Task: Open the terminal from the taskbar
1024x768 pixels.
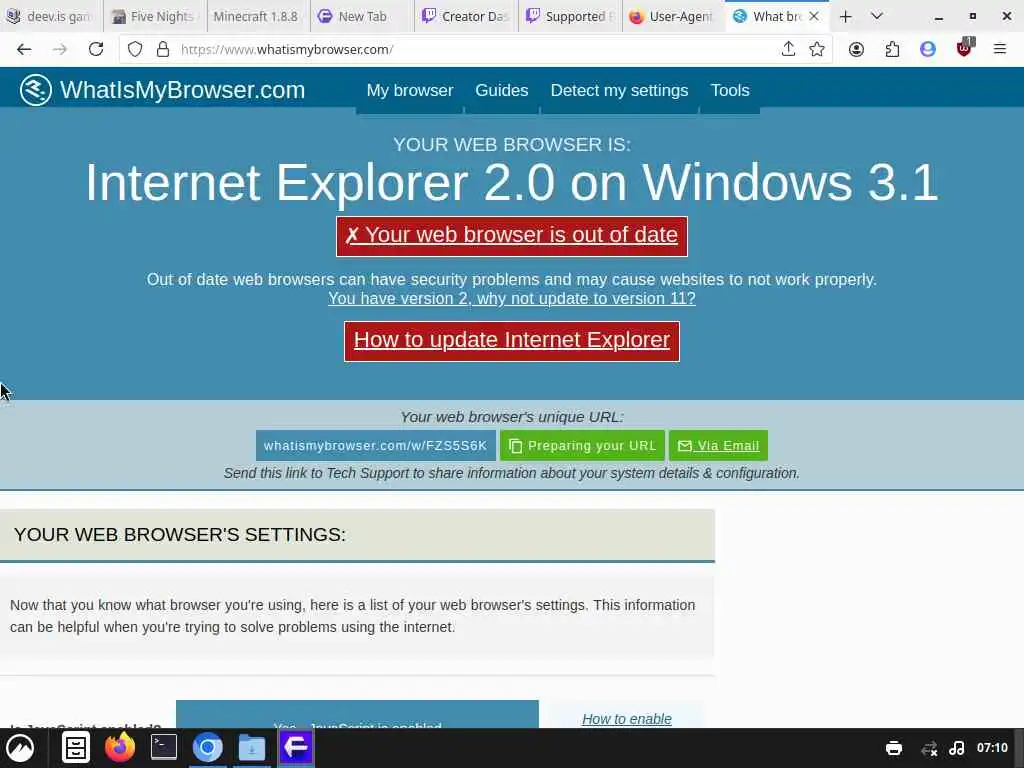Action: tap(163, 748)
